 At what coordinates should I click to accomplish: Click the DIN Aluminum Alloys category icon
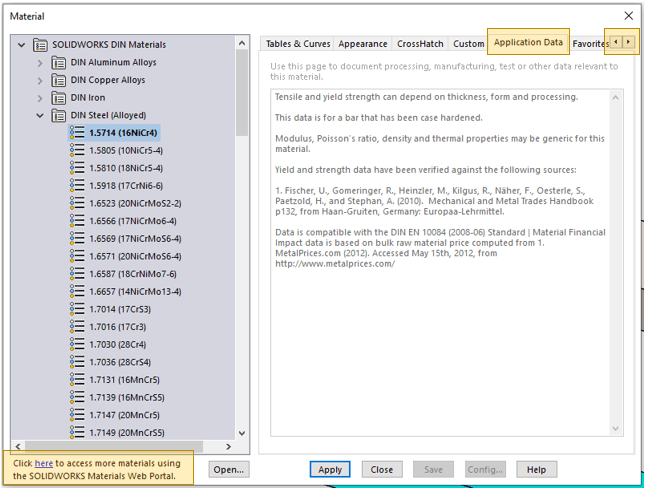(58, 63)
